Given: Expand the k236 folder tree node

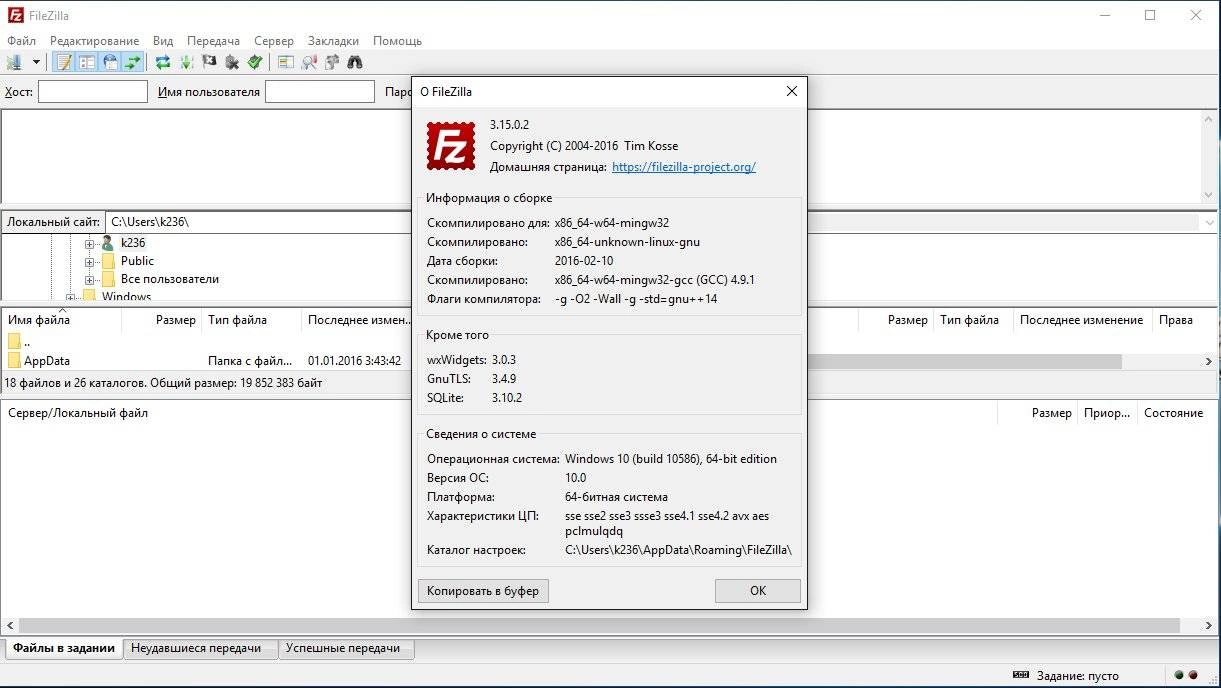Looking at the screenshot, I should (90, 243).
